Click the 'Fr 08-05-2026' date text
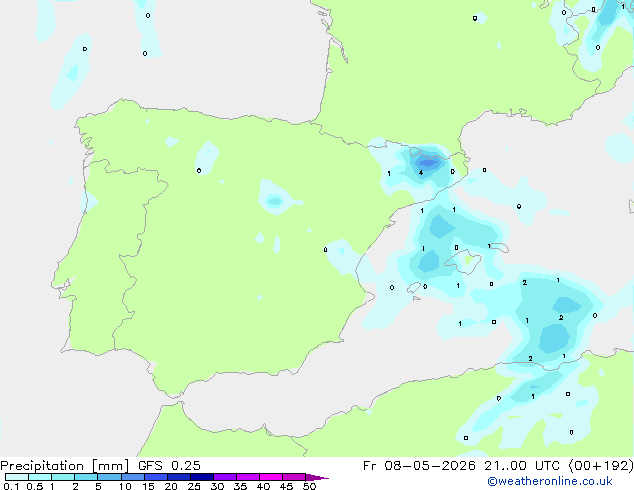 419,466
